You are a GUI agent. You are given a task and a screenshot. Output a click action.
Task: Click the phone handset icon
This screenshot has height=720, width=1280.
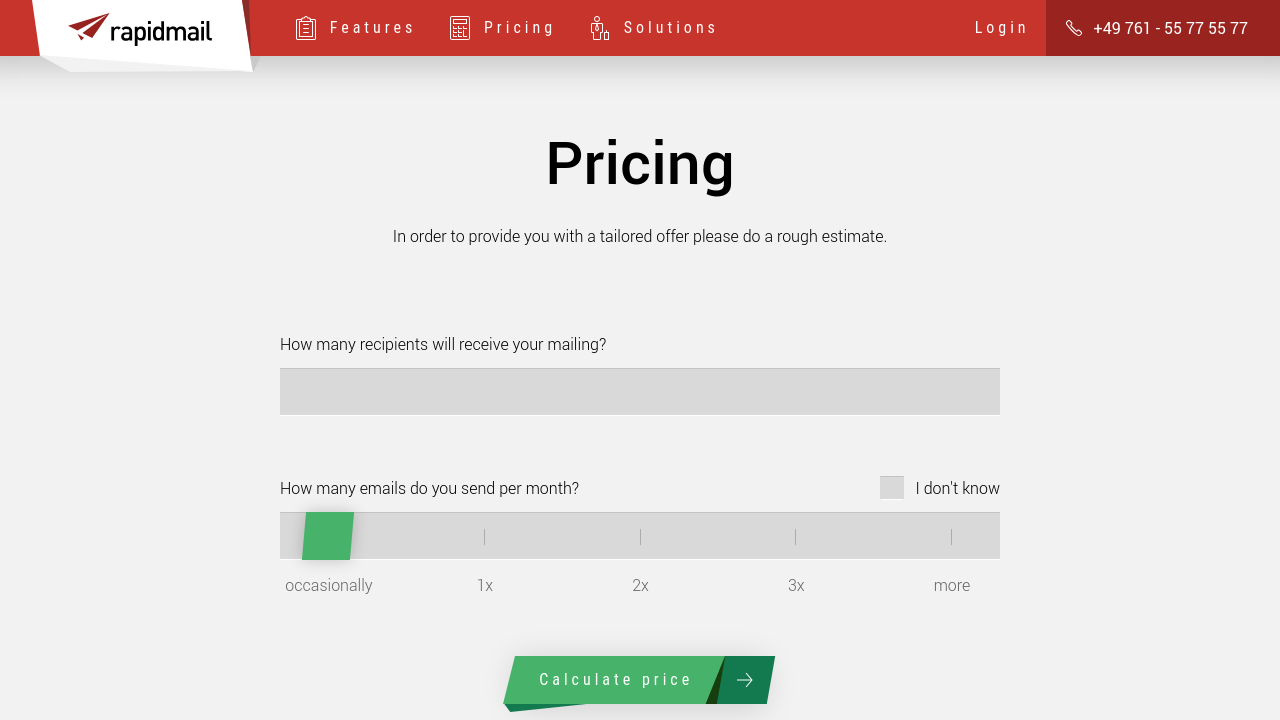pyautogui.click(x=1074, y=28)
